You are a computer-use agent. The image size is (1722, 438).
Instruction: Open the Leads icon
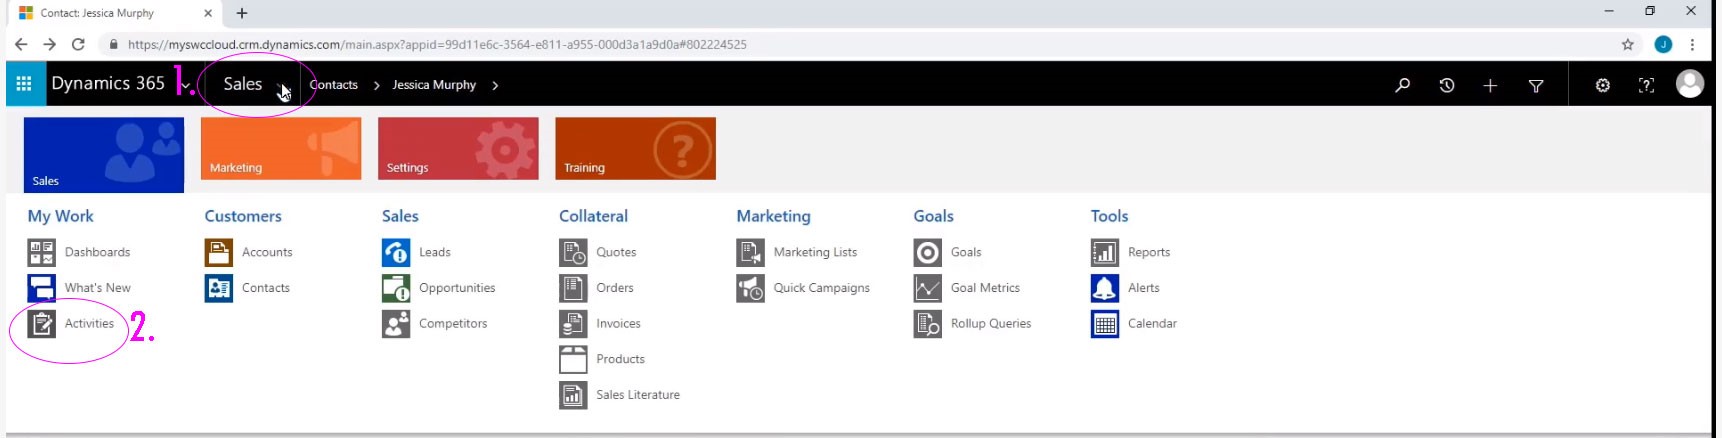(396, 252)
